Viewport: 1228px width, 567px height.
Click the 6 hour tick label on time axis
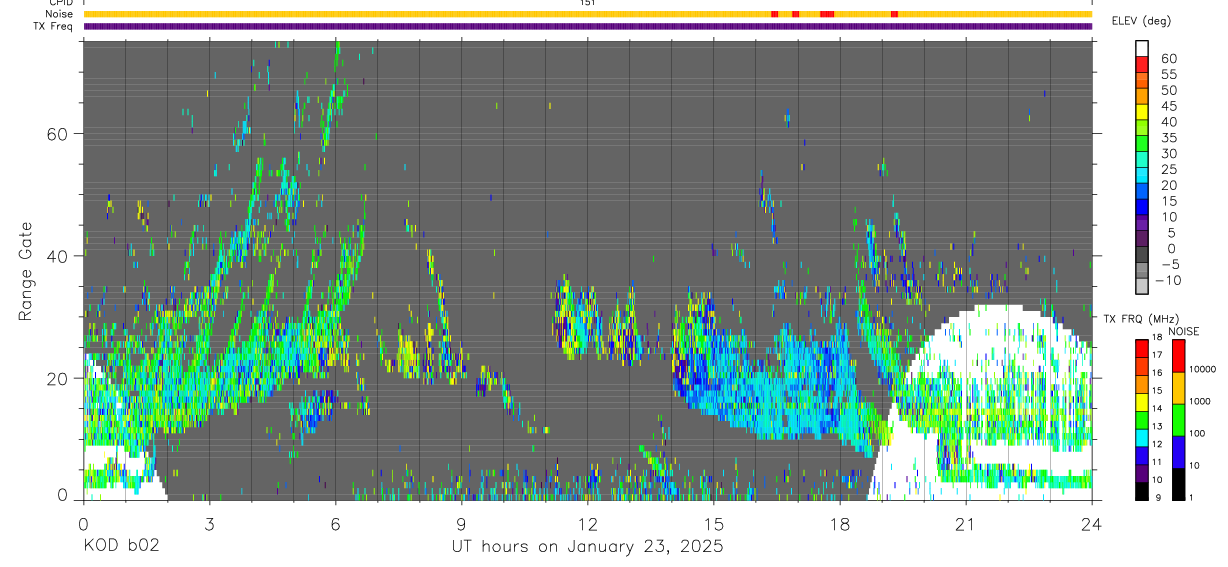pos(335,524)
